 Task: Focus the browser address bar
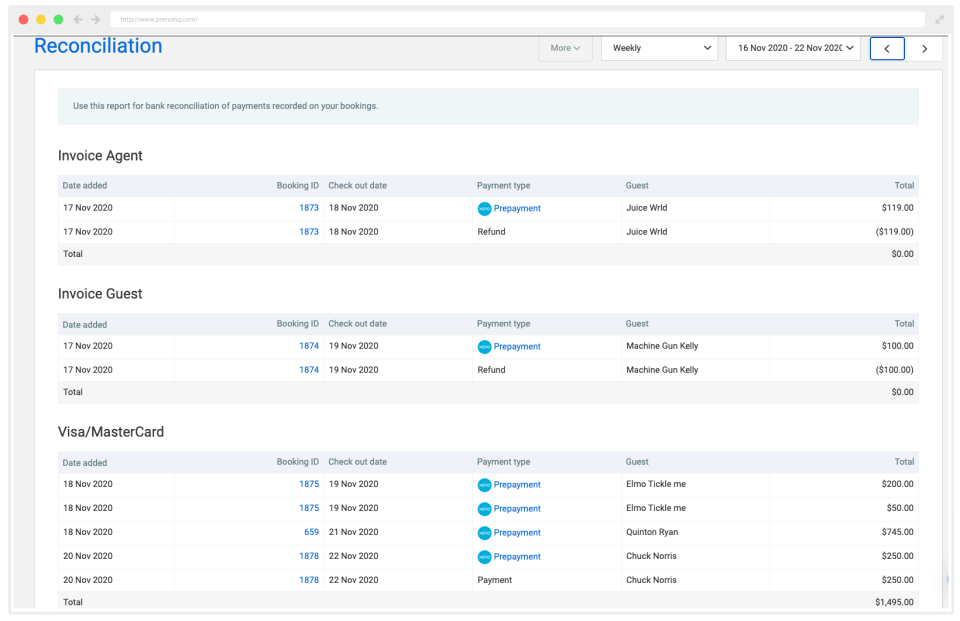(517, 20)
